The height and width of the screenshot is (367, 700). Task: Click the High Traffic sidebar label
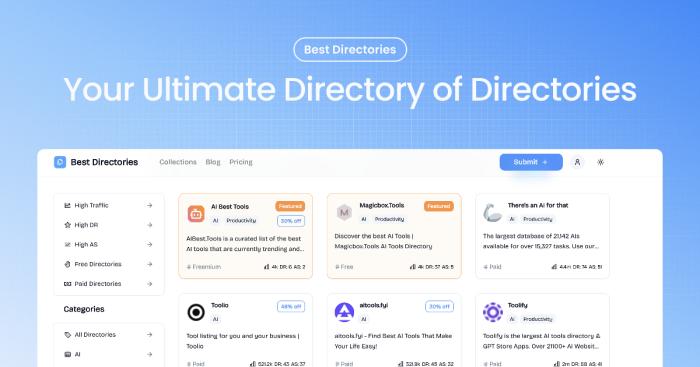(x=91, y=205)
